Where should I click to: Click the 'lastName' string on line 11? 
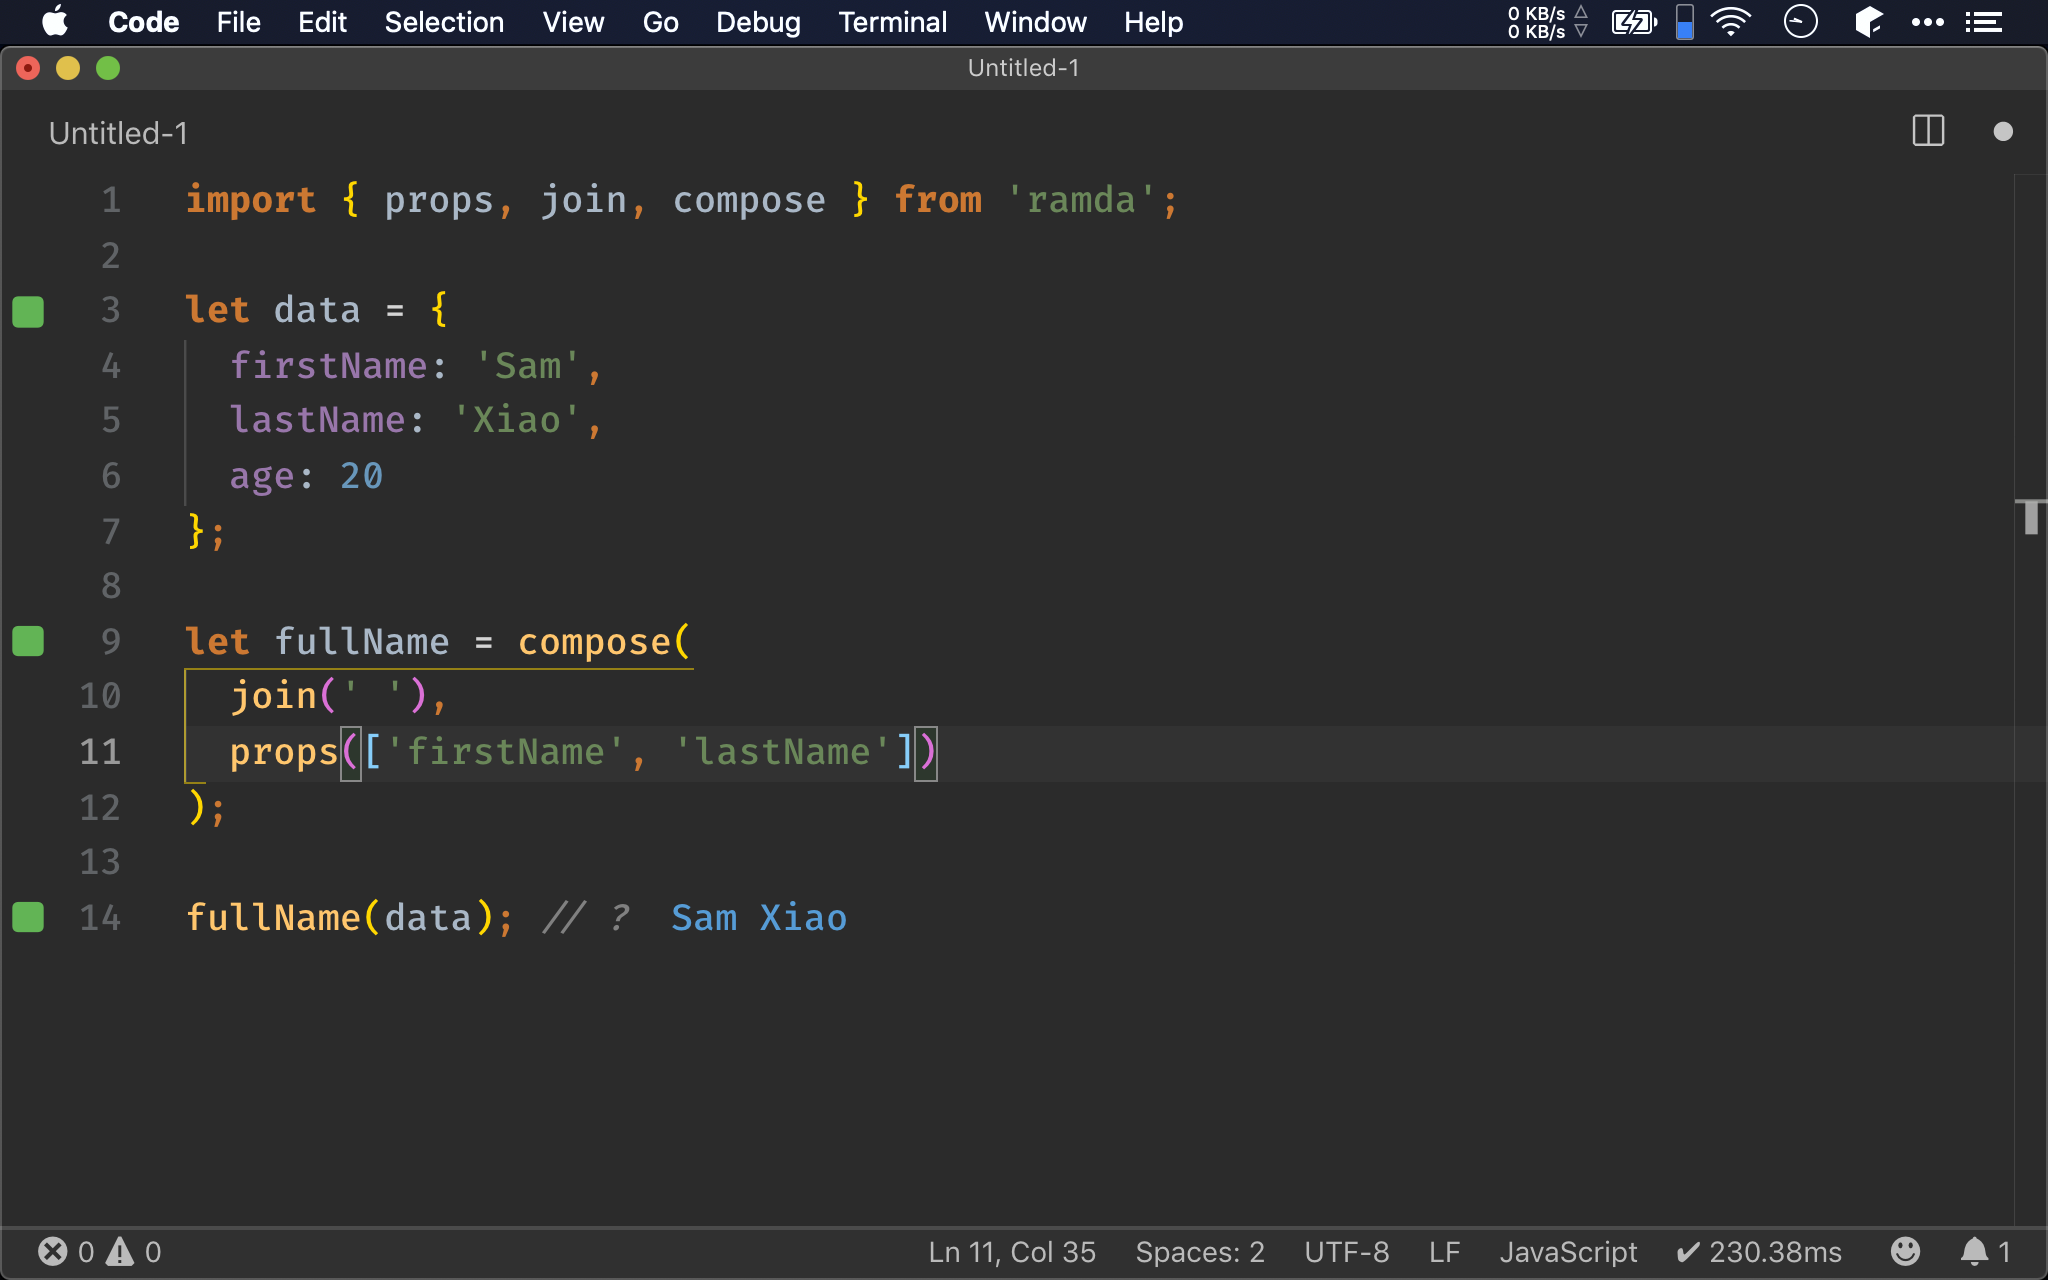[x=782, y=752]
